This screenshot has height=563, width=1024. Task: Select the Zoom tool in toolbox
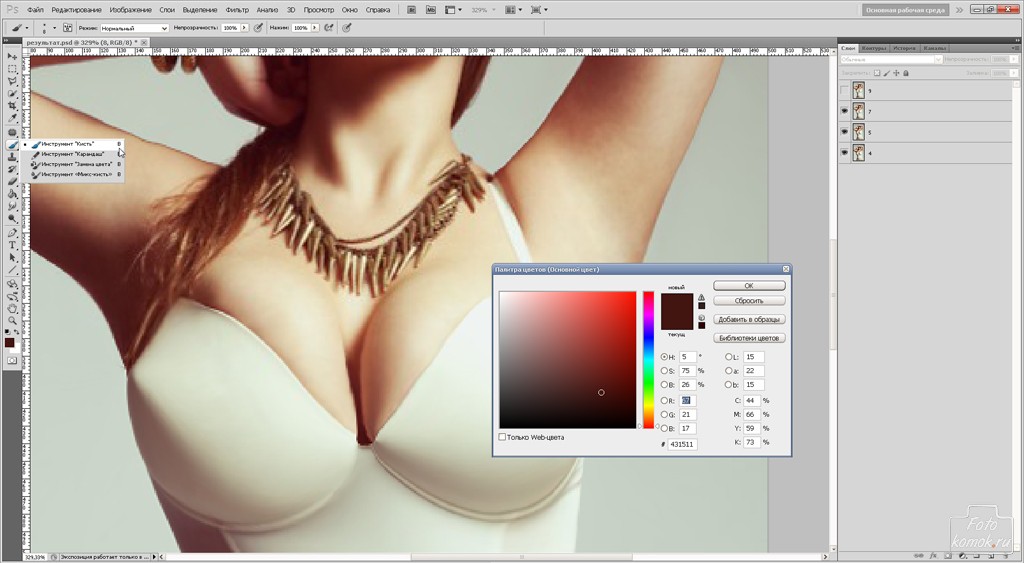(x=12, y=321)
